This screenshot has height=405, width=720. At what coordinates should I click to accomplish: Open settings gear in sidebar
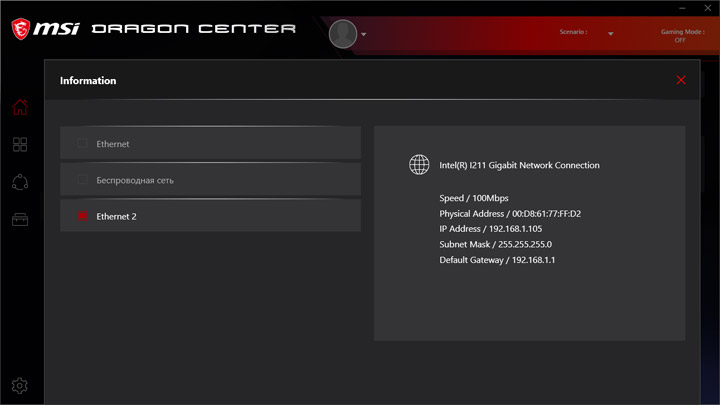tap(20, 386)
